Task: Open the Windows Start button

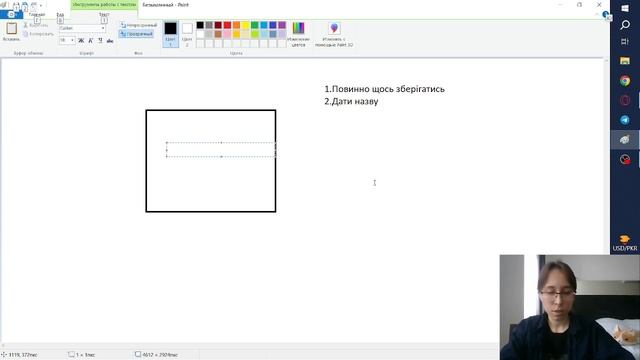Action: tap(625, 8)
